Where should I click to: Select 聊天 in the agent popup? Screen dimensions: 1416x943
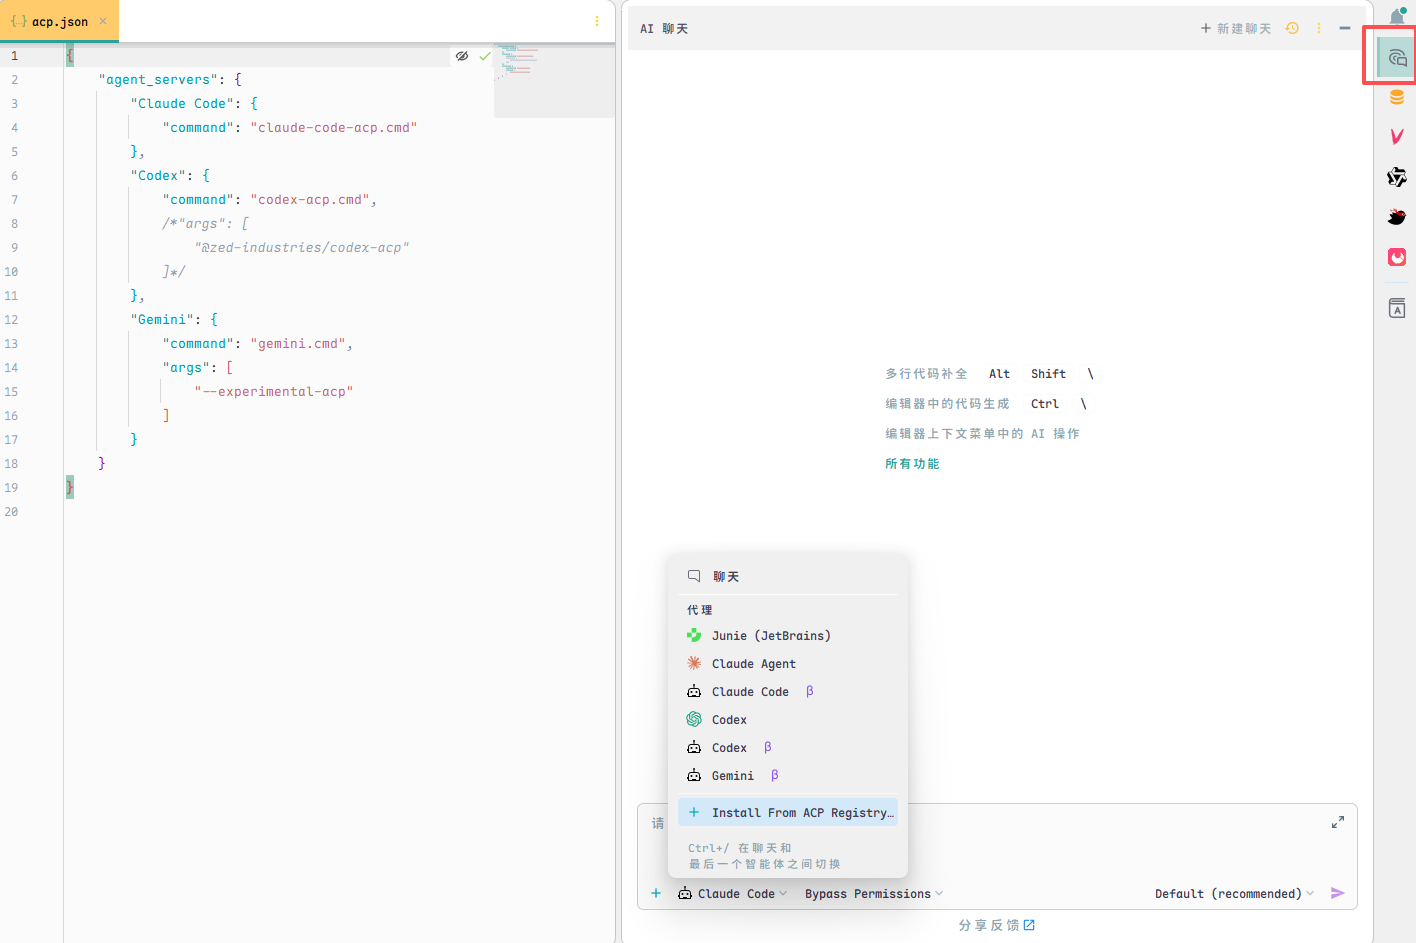tap(788, 577)
